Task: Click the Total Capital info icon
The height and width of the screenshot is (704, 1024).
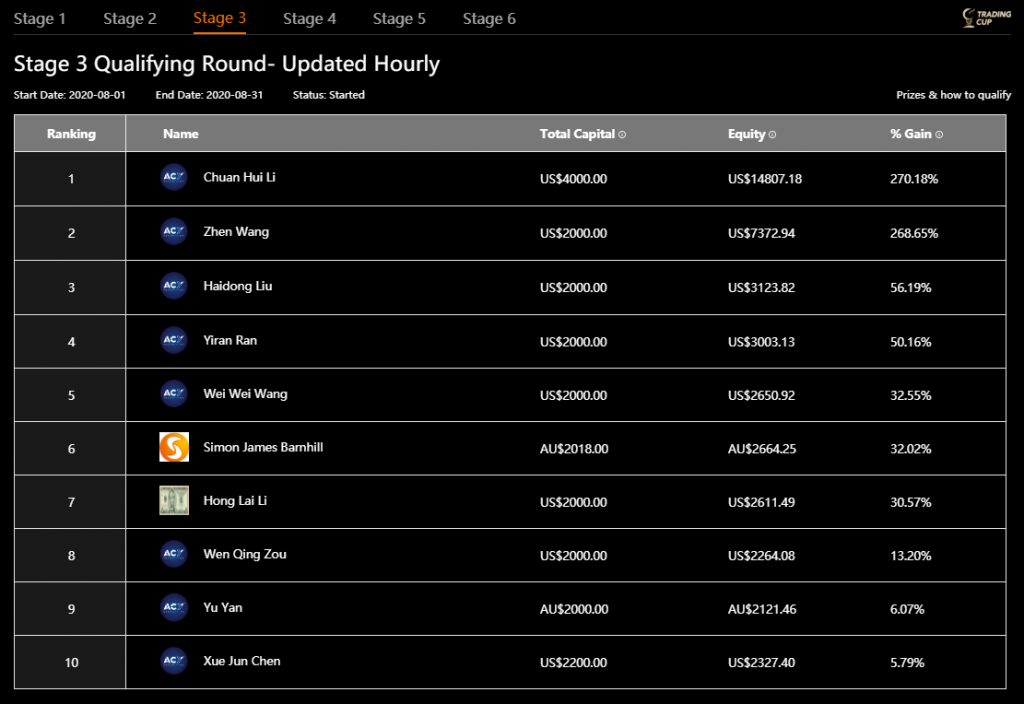Action: pos(622,134)
